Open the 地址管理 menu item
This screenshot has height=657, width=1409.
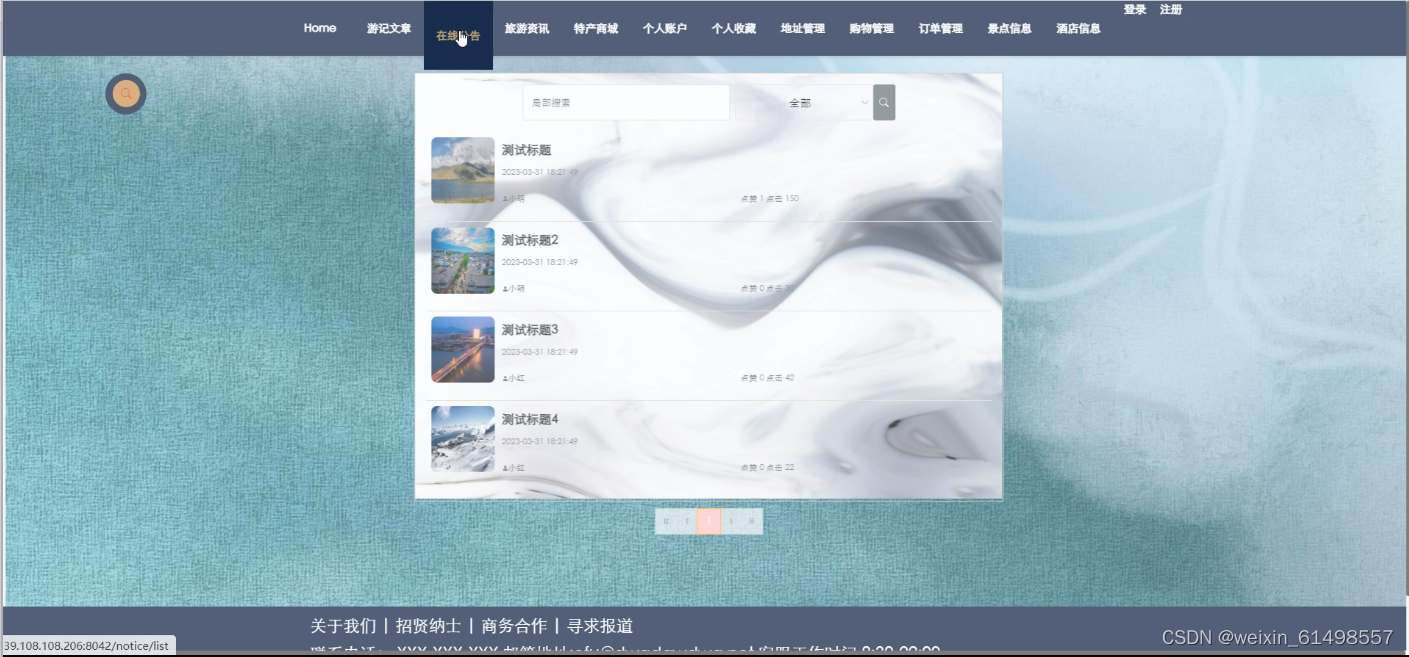(803, 28)
